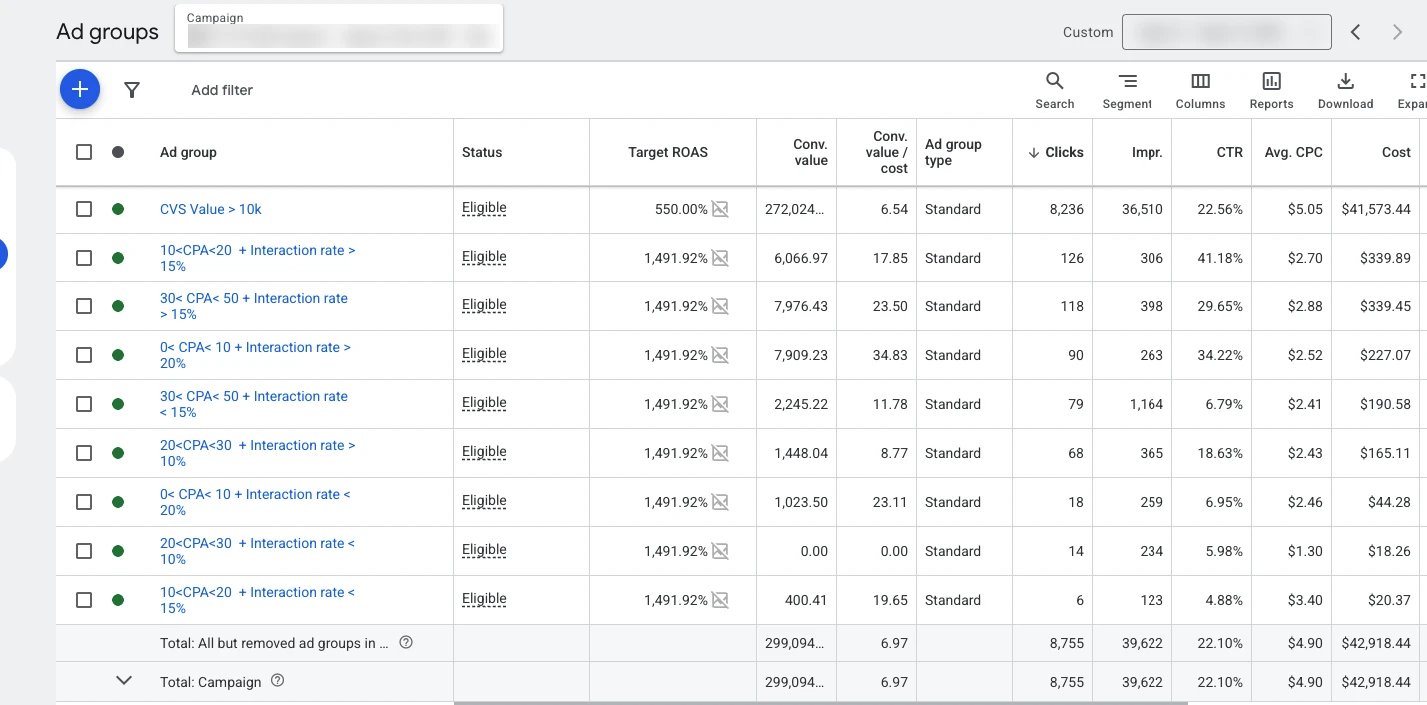Sort by CTR column header

[x=1229, y=152]
